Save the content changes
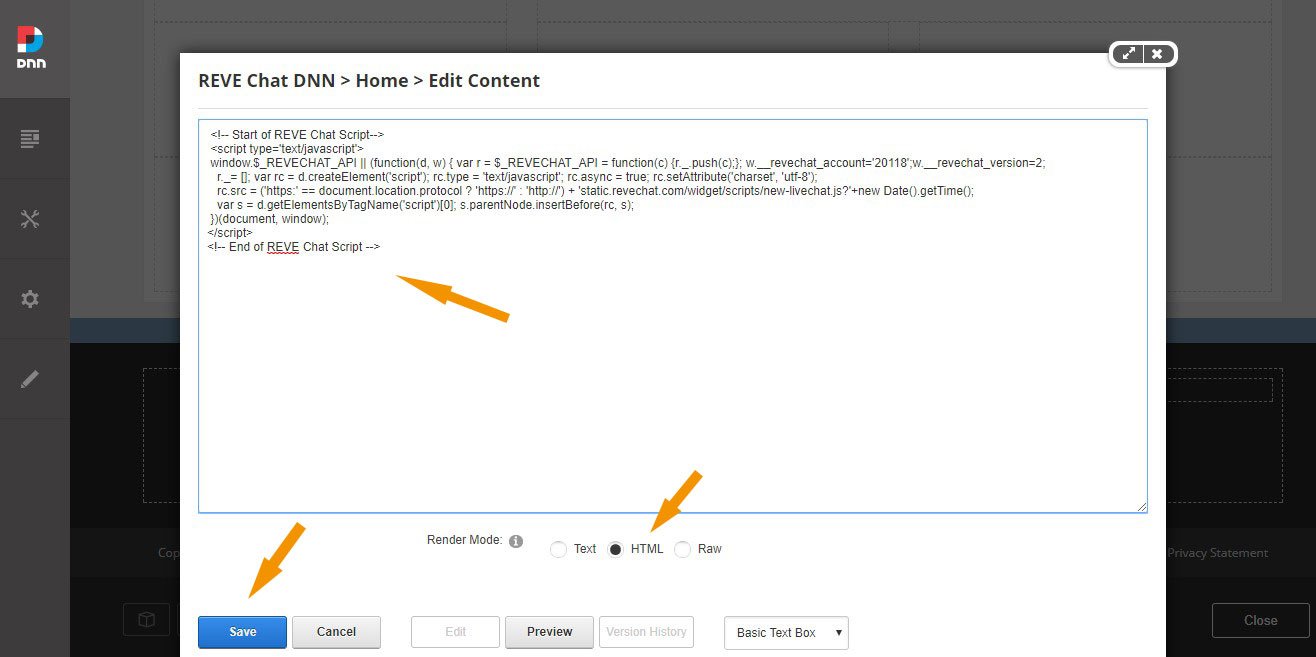Screen dimensions: 1316x657 click(x=242, y=632)
